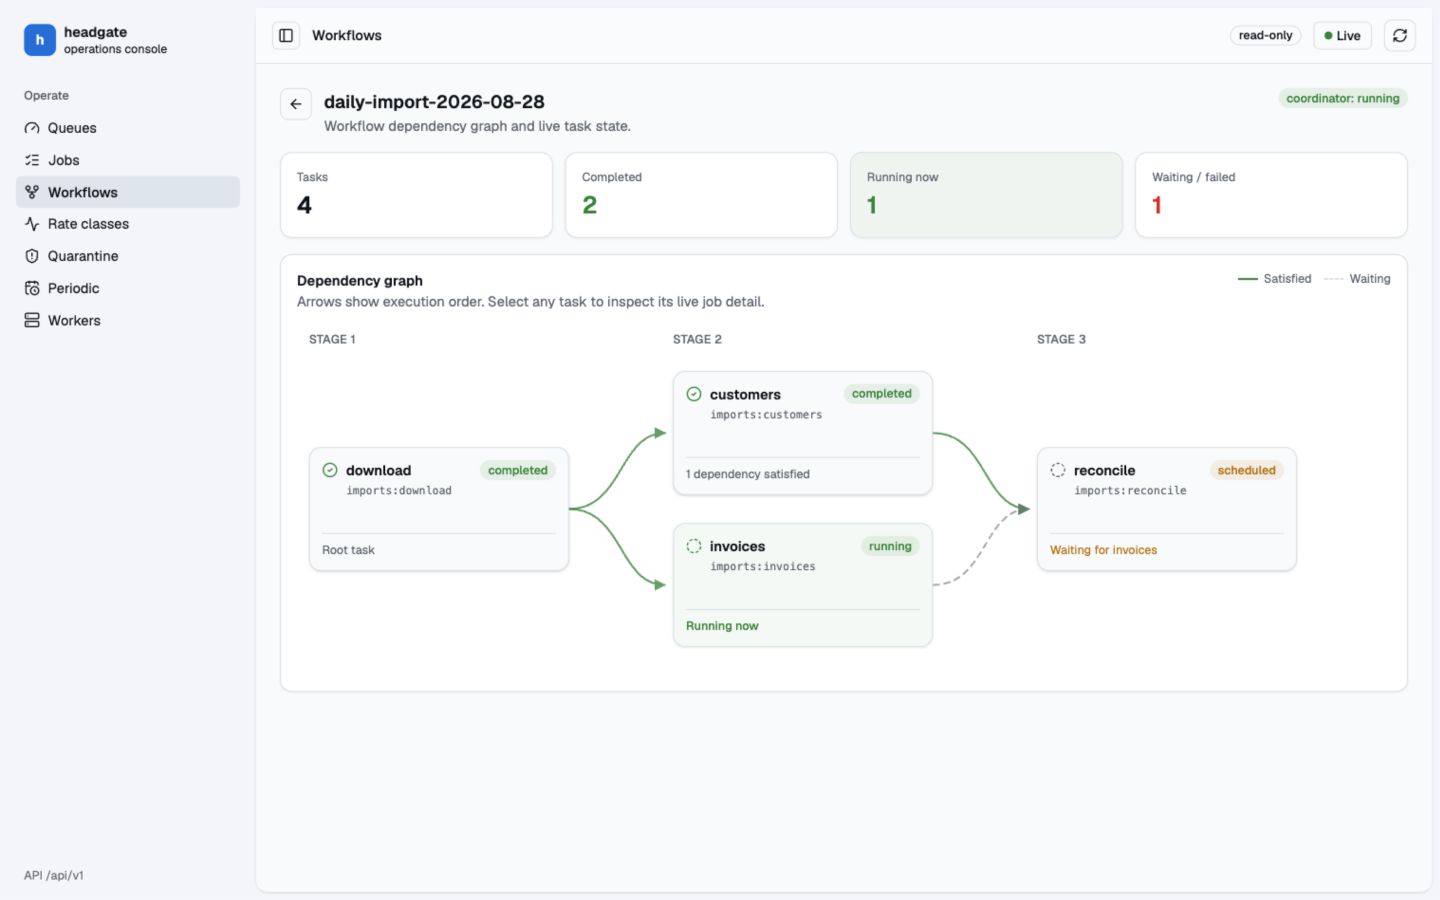This screenshot has height=900, width=1440.
Task: Click the imports:invoices text
Action: 763,567
